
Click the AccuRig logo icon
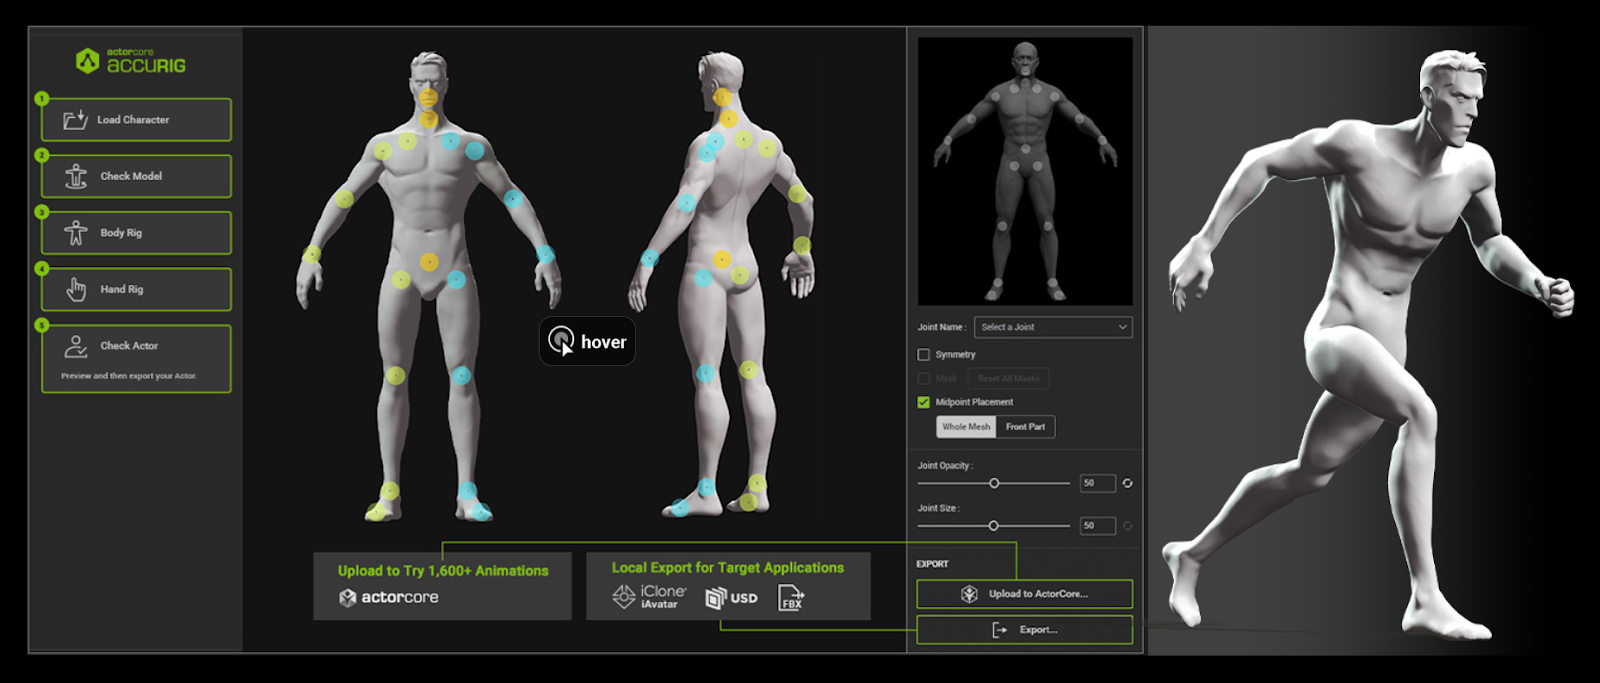[x=88, y=61]
